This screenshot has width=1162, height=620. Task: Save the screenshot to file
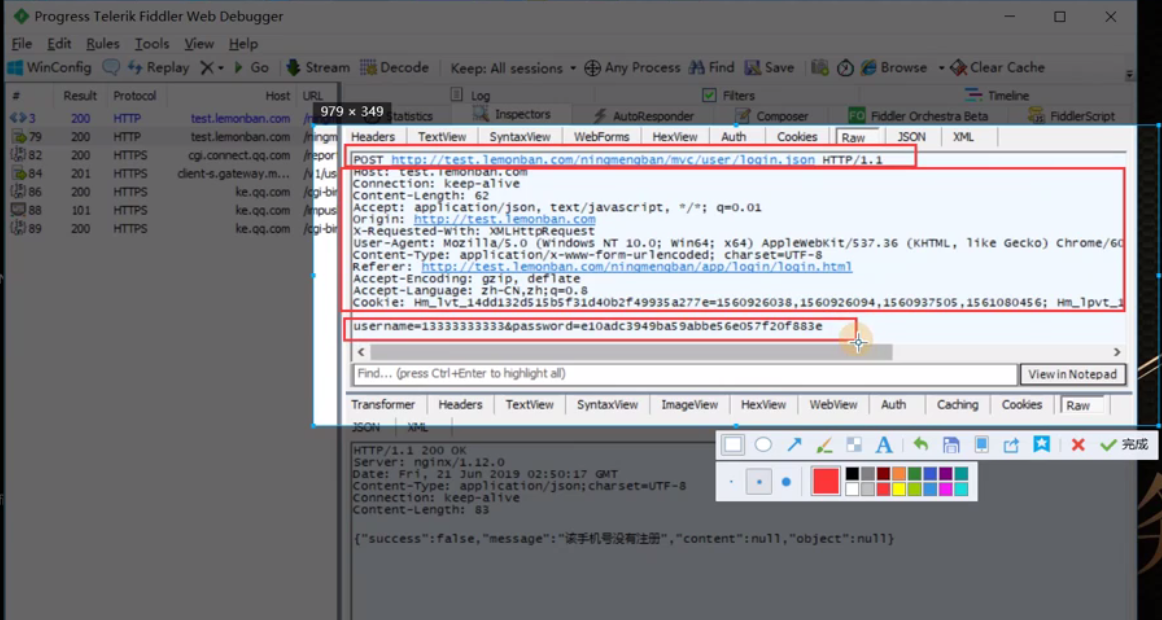coord(951,444)
